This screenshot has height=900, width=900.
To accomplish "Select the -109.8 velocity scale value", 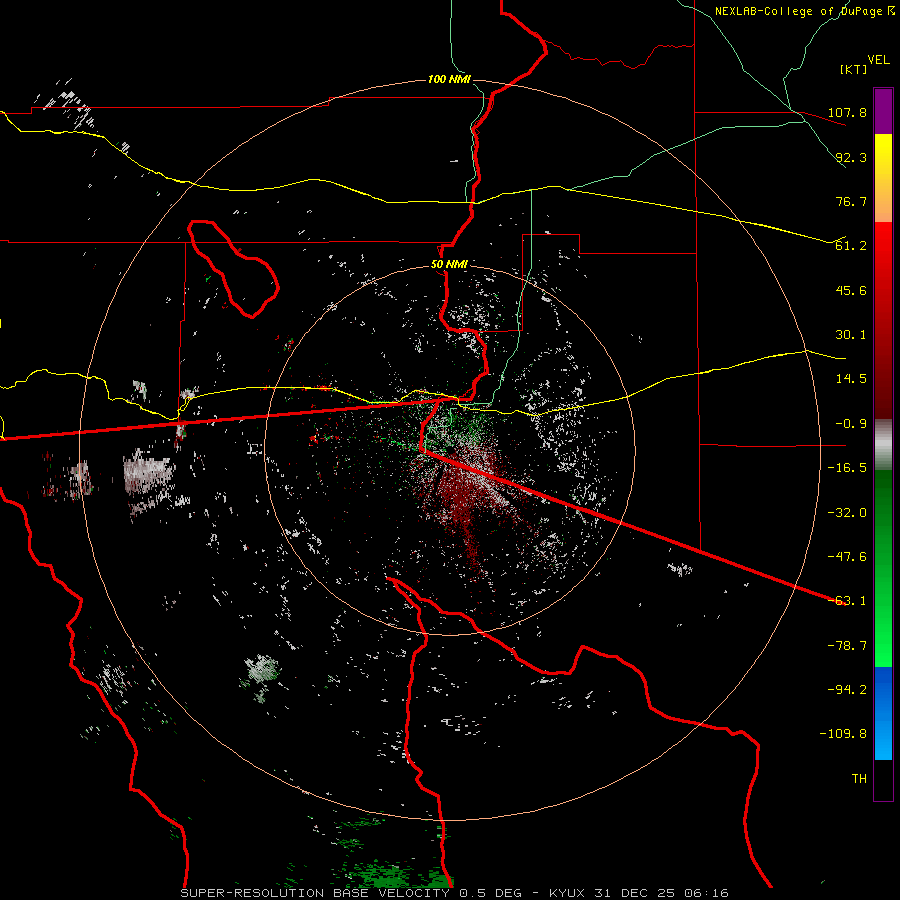I will click(x=845, y=734).
